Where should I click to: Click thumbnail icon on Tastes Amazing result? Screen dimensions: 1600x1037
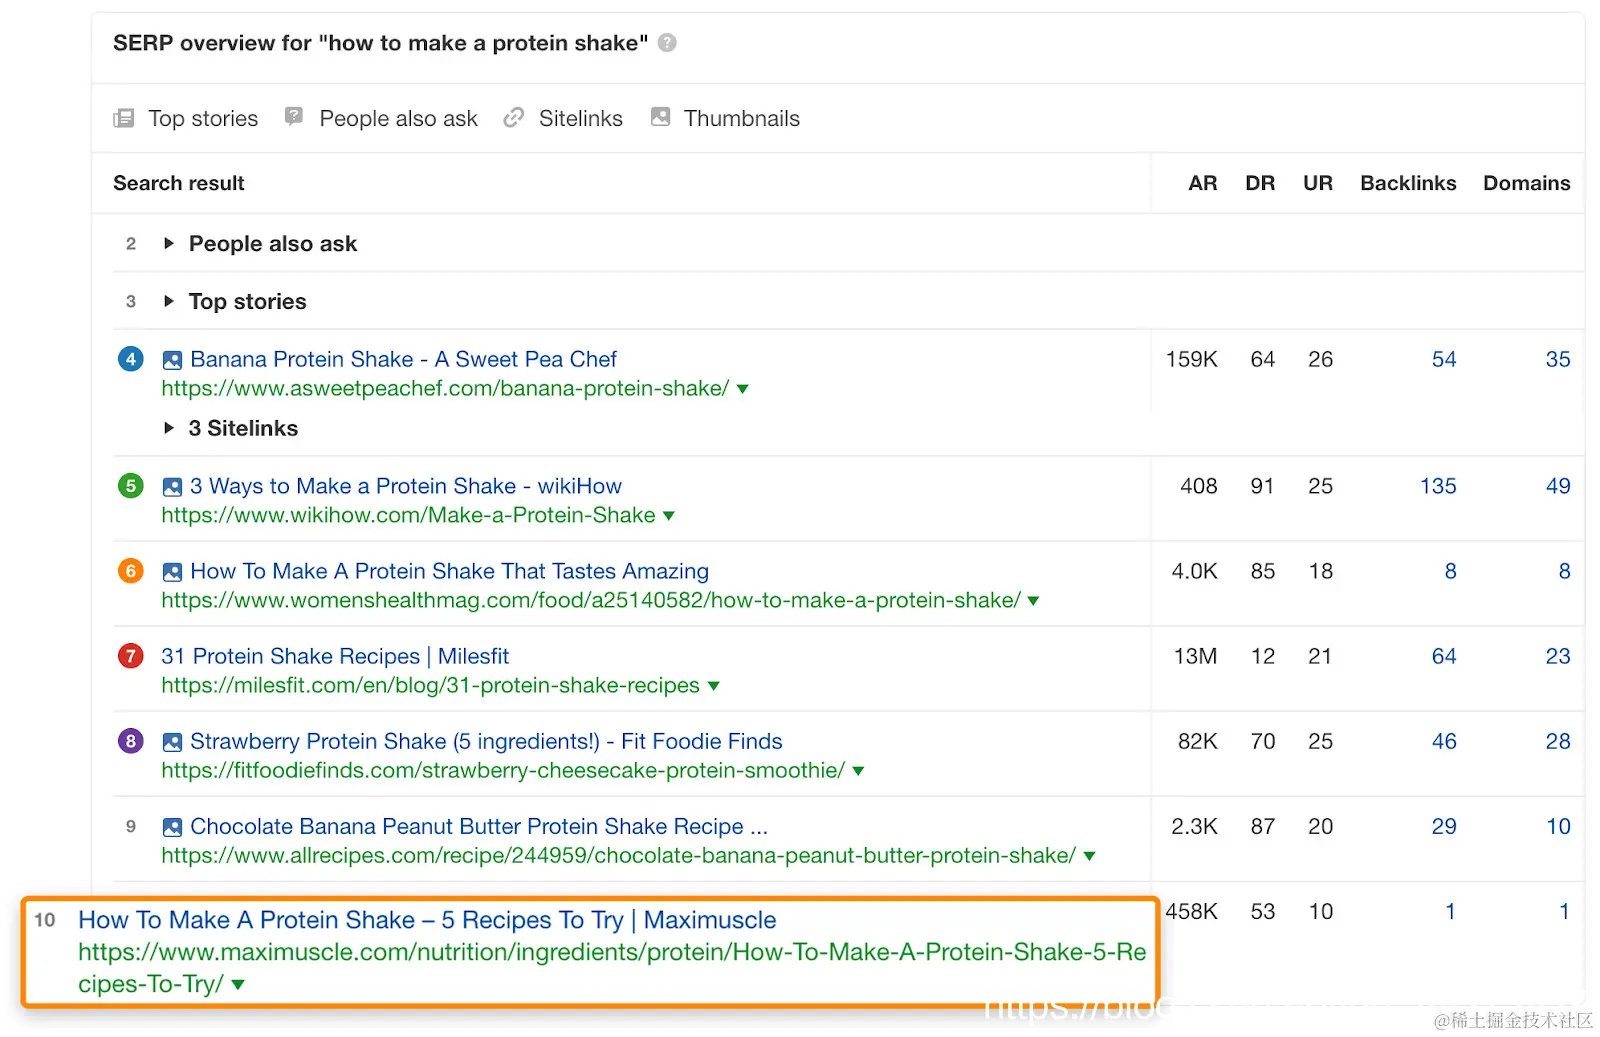pyautogui.click(x=173, y=572)
